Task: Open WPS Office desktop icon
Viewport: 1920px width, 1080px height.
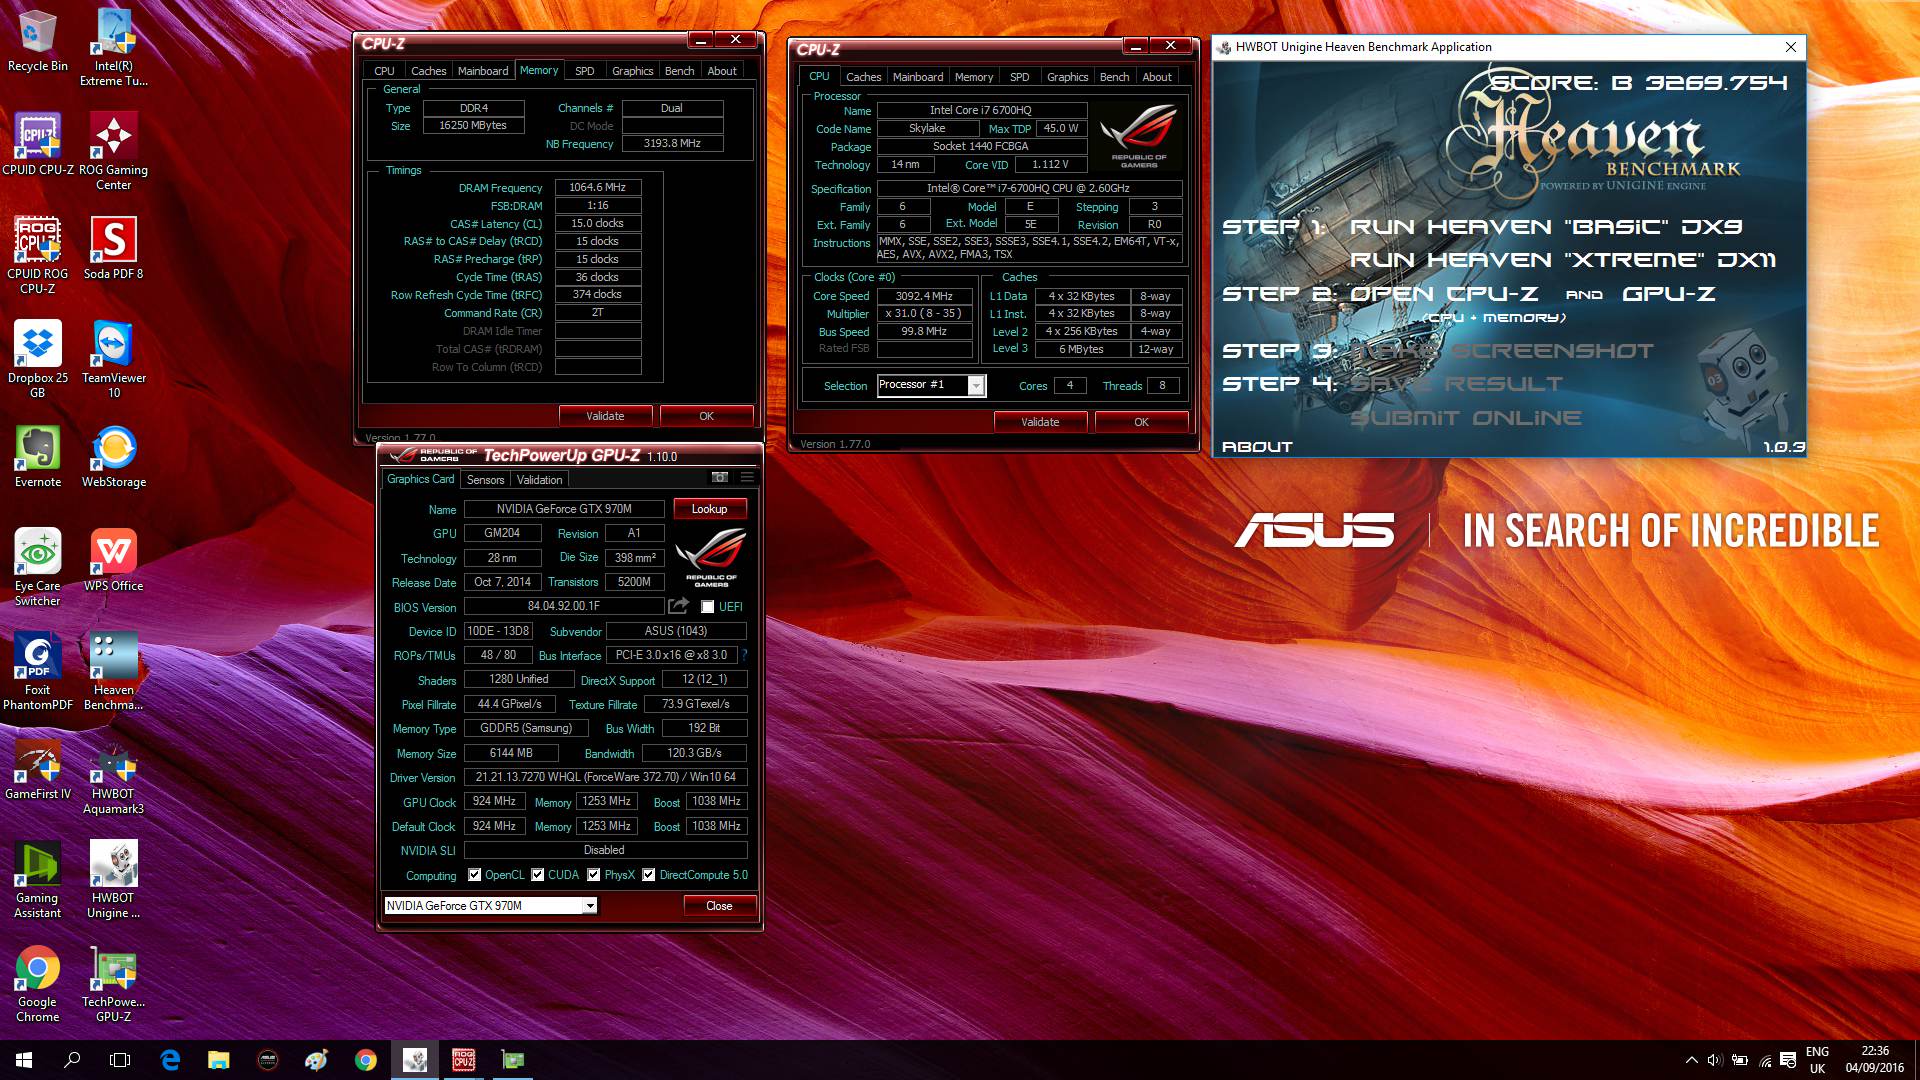Action: click(x=113, y=560)
